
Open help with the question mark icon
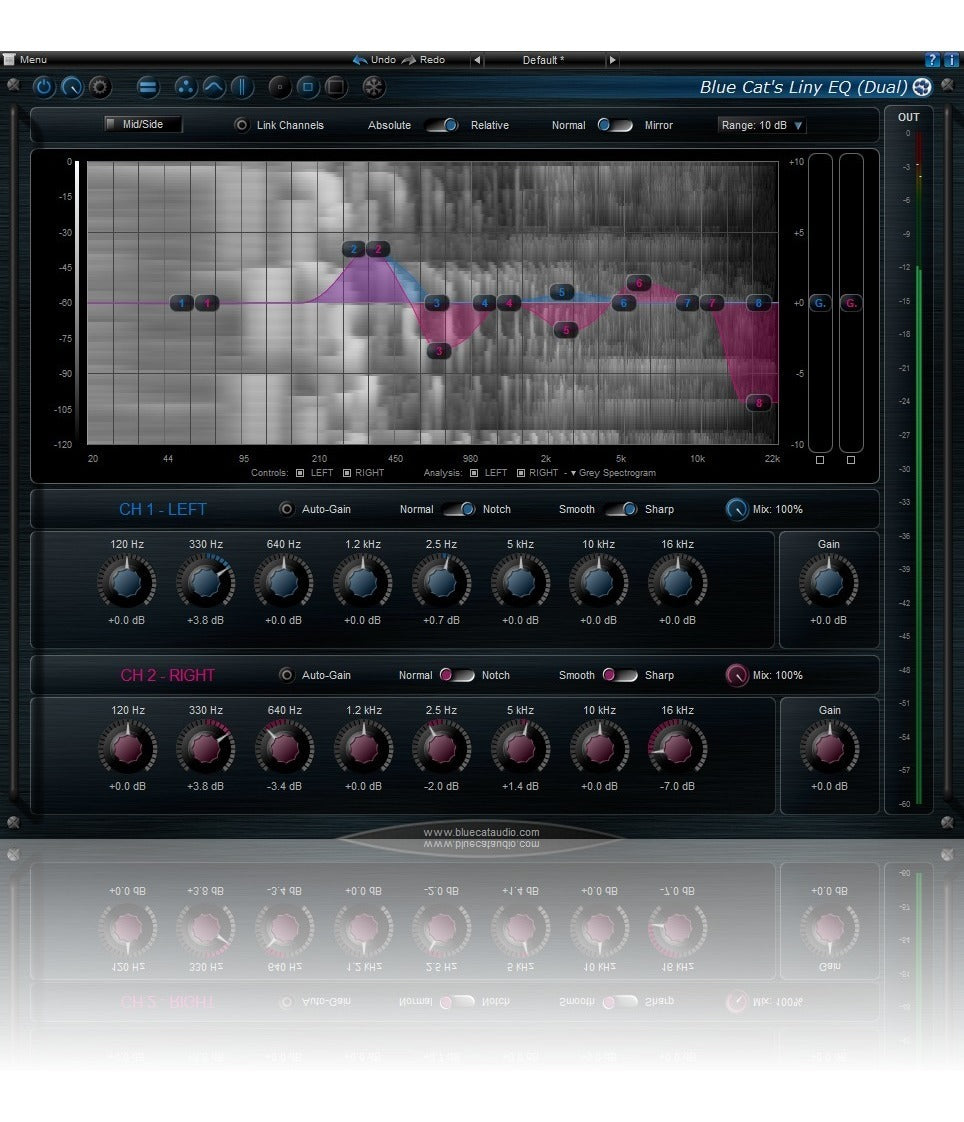pyautogui.click(x=932, y=60)
